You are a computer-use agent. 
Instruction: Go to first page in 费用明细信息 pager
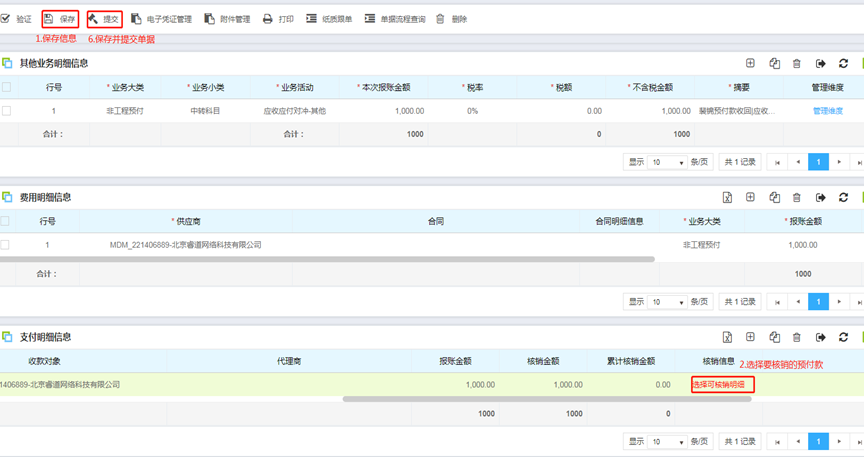(x=777, y=302)
